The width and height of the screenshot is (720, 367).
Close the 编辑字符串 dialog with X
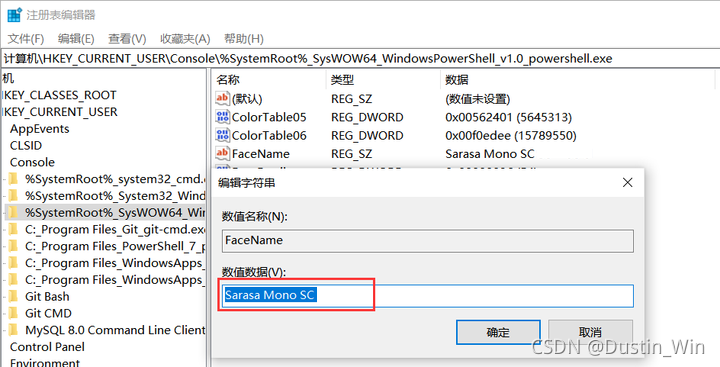(x=627, y=182)
